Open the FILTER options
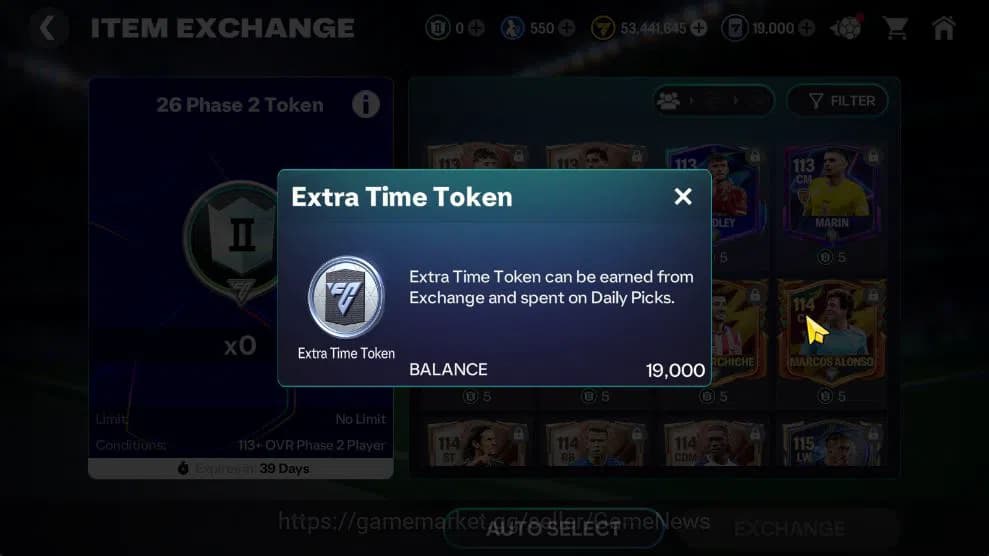The image size is (989, 556). pyautogui.click(x=838, y=101)
